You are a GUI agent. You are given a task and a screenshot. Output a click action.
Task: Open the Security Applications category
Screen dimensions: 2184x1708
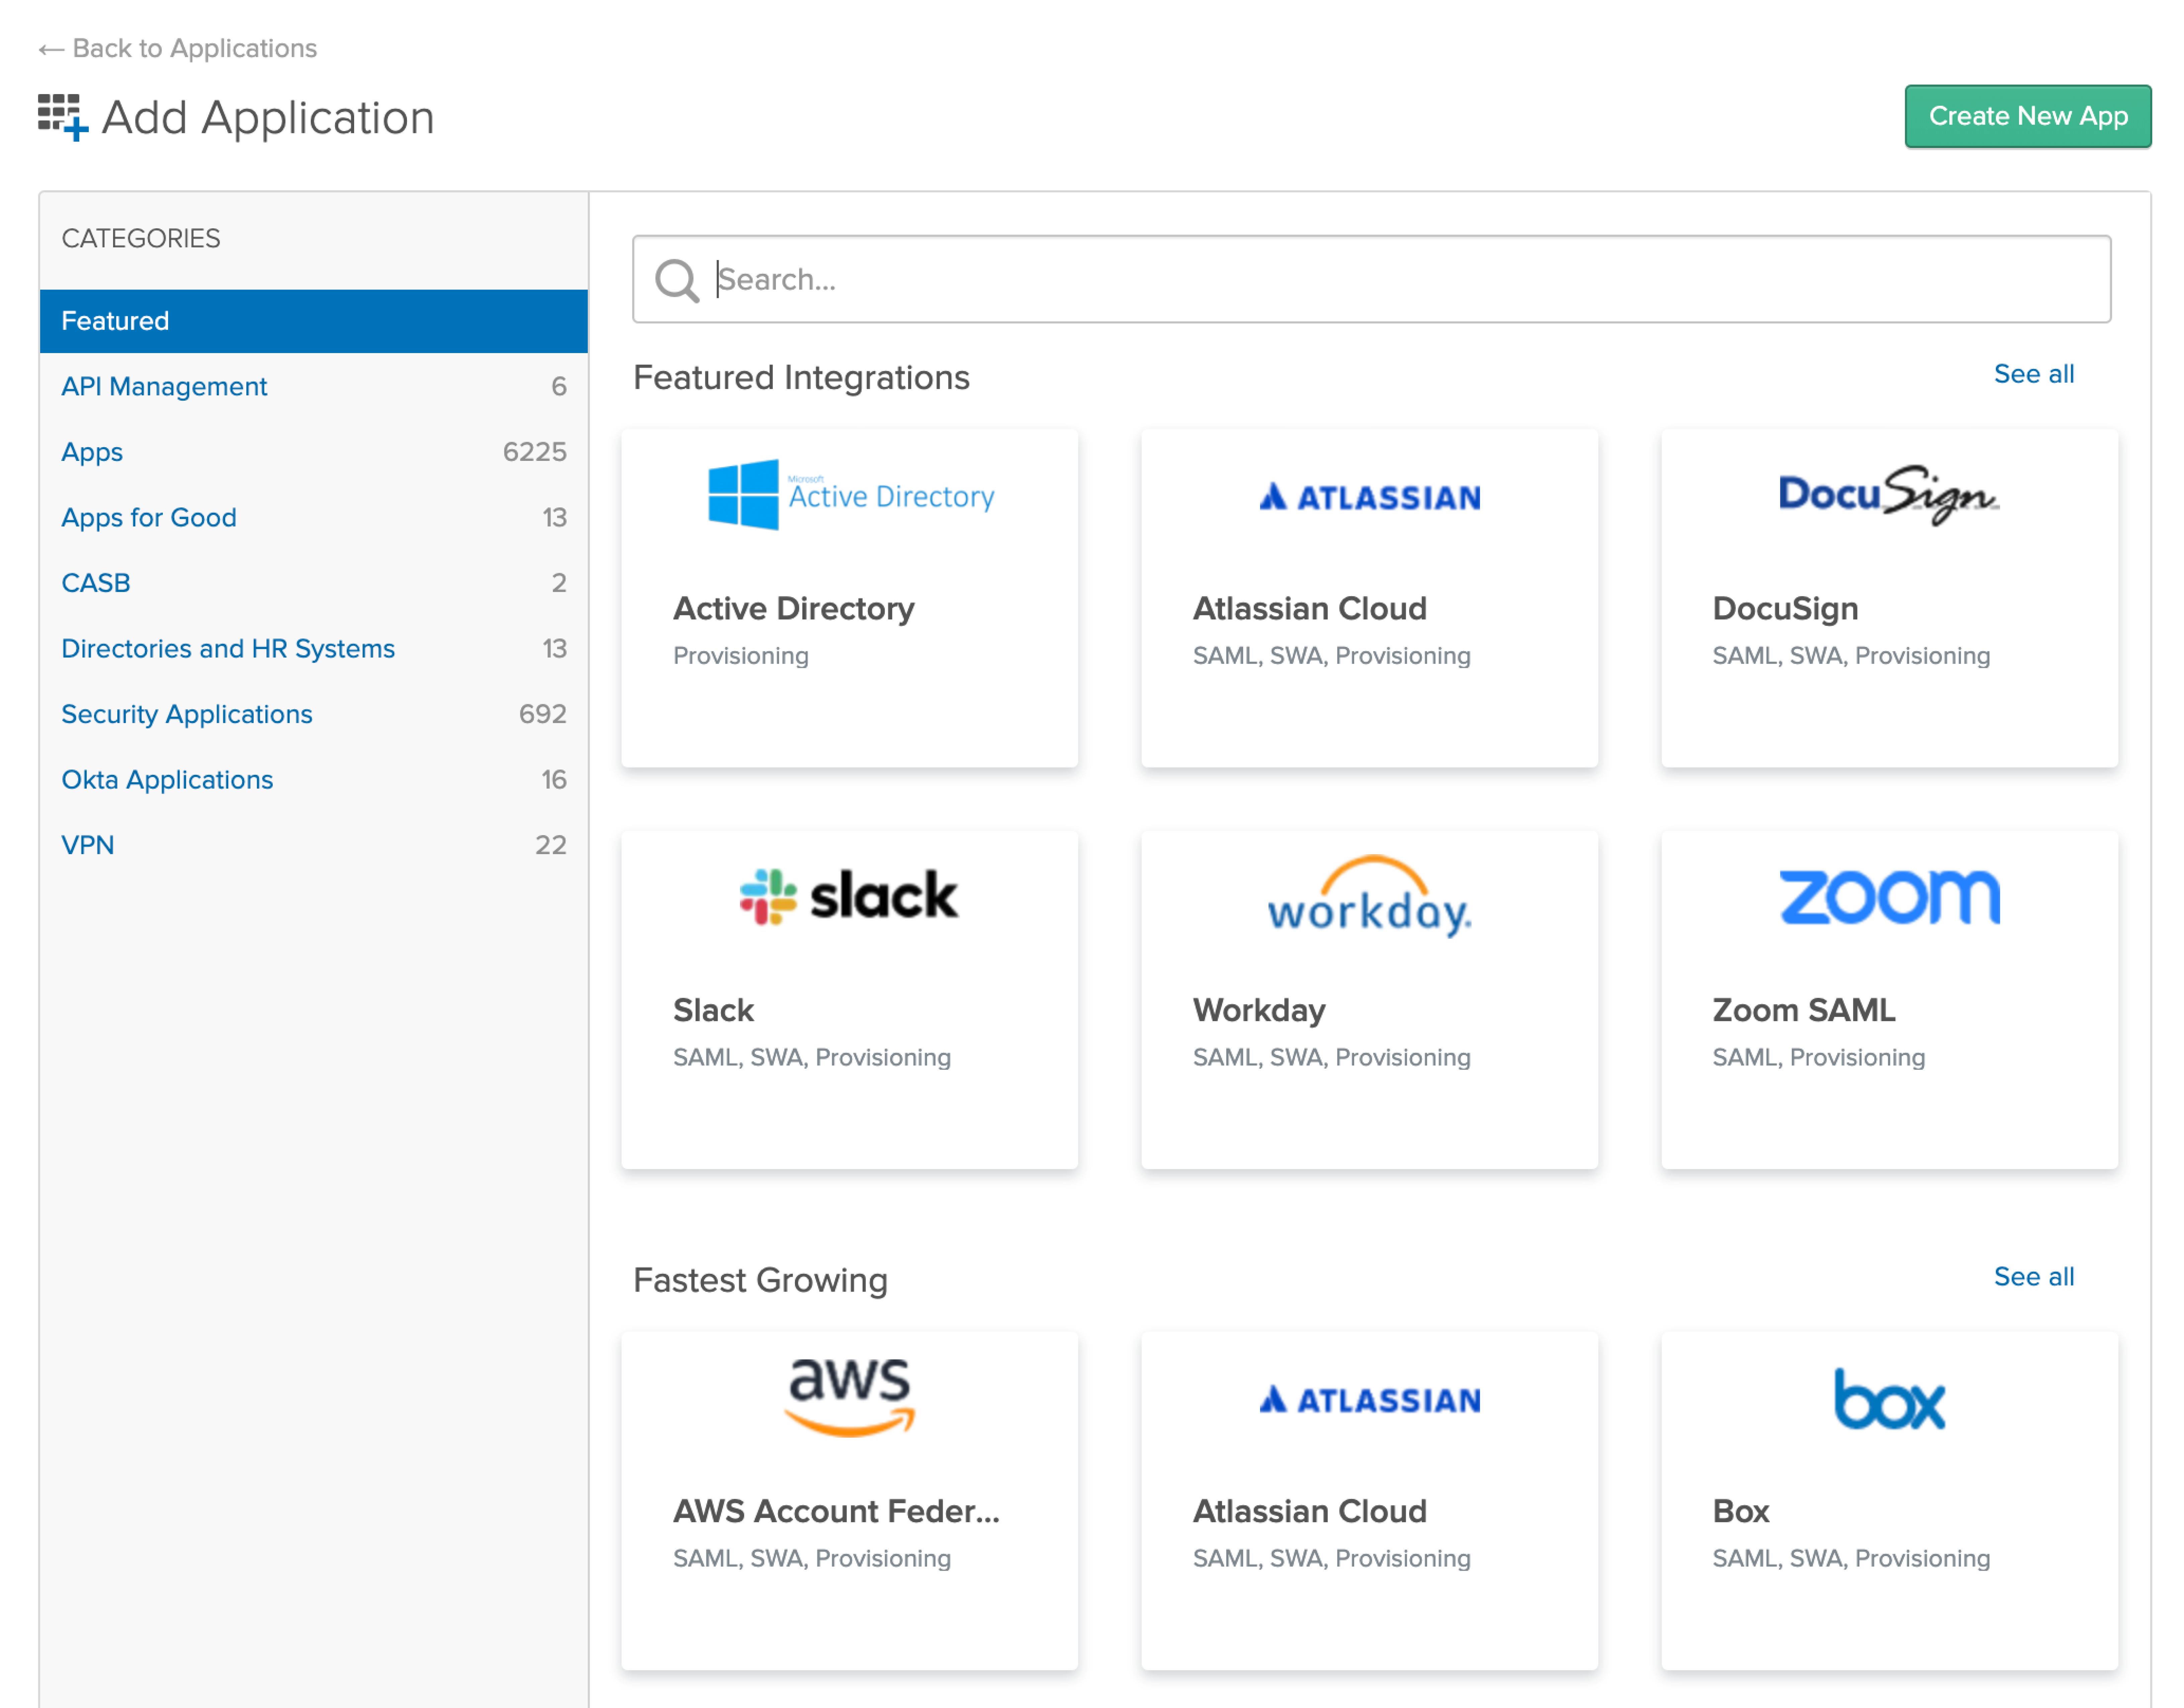[x=187, y=714]
